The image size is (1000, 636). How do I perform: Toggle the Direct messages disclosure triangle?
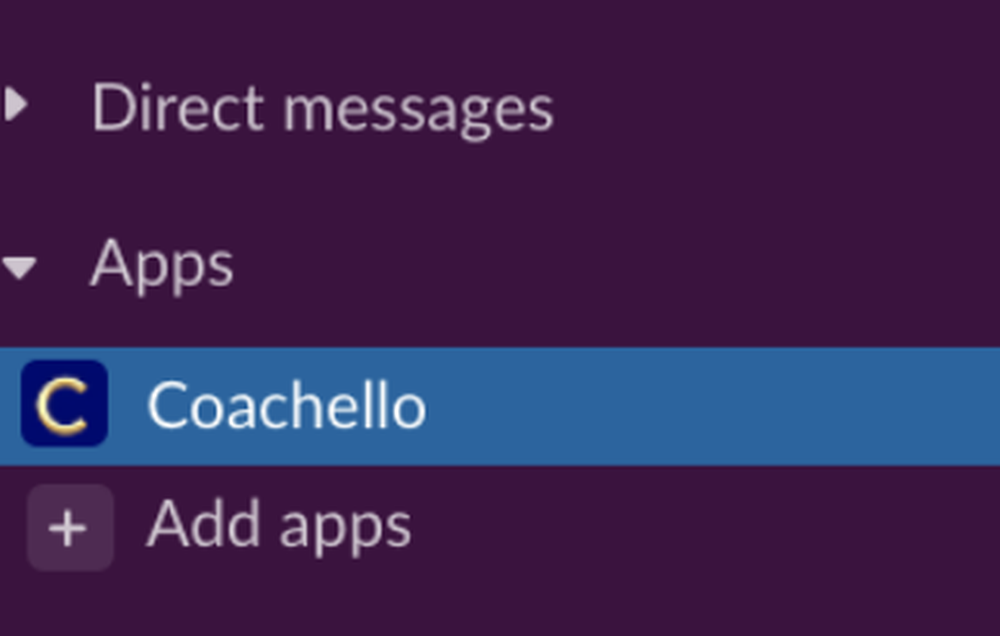click(x=17, y=105)
